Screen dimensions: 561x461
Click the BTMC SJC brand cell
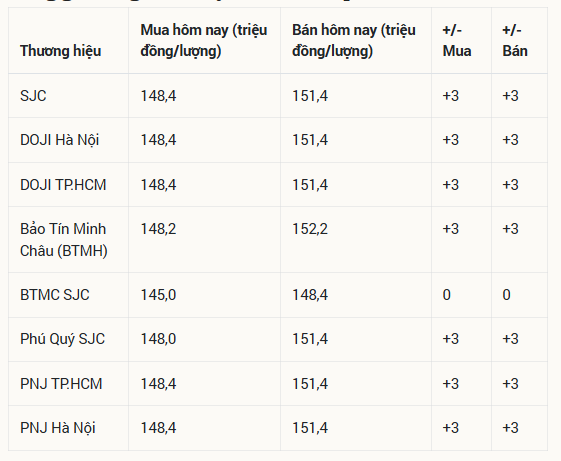pyautogui.click(x=54, y=295)
